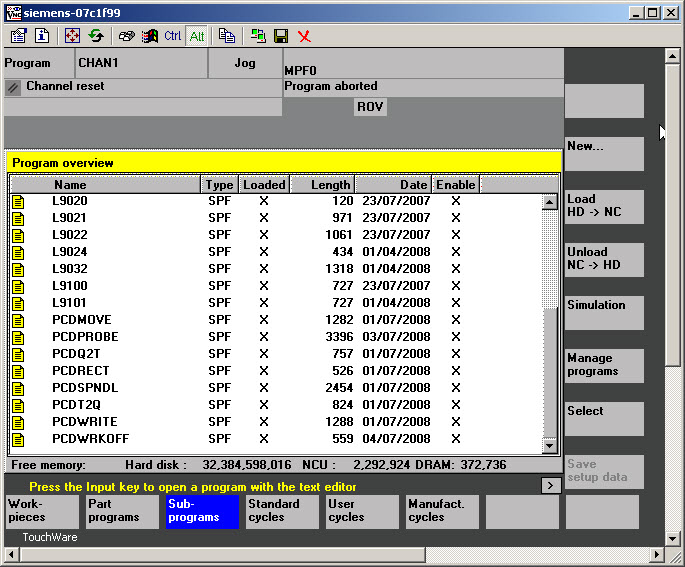Open the Standard cycles tab
Screen dimensions: 685x567
[282, 511]
